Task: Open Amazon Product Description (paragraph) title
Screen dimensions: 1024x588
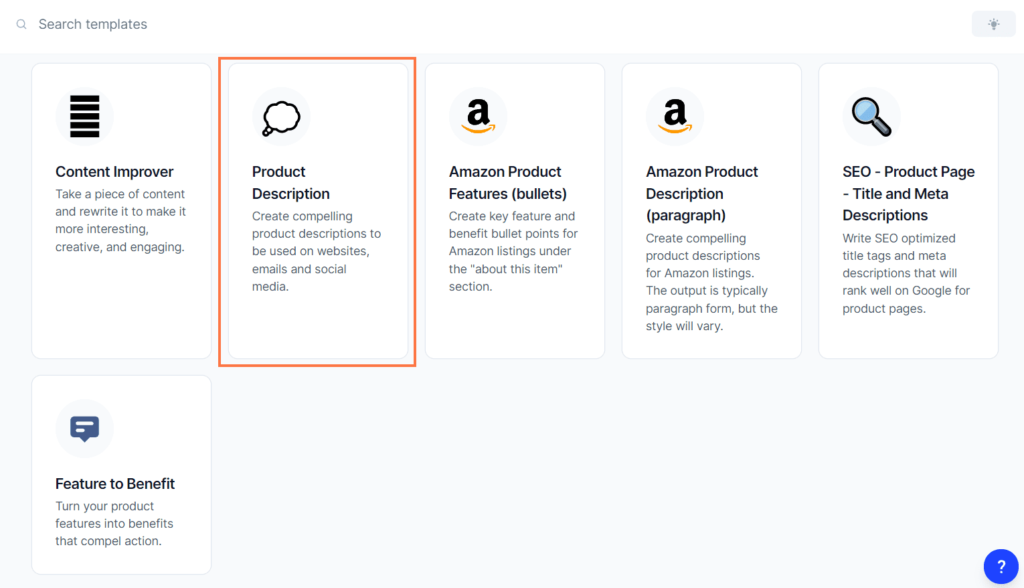Action: tap(702, 193)
